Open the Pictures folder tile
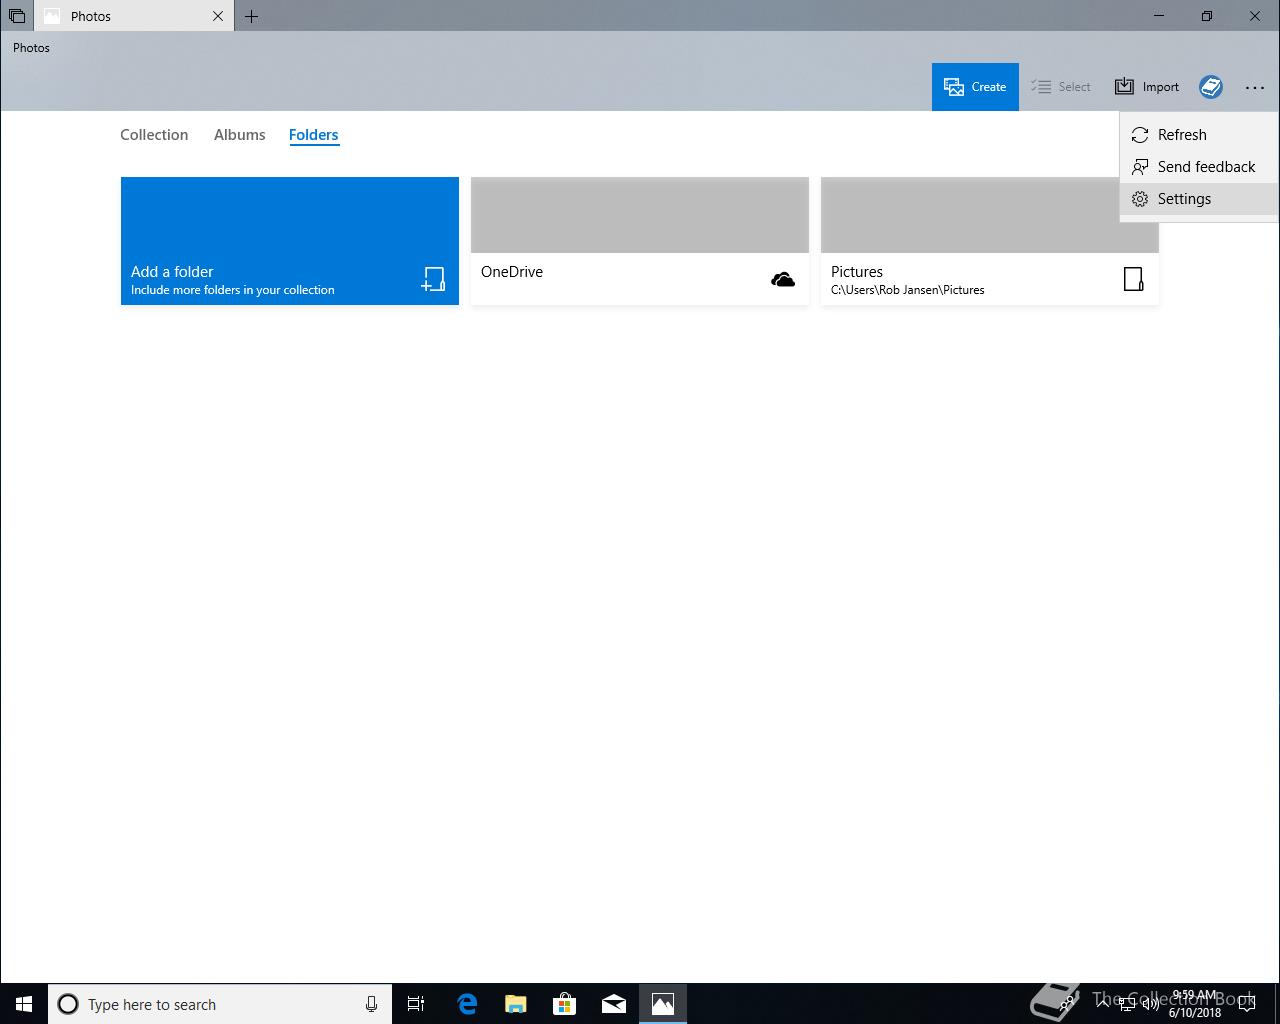Image resolution: width=1280 pixels, height=1024 pixels. (x=990, y=241)
